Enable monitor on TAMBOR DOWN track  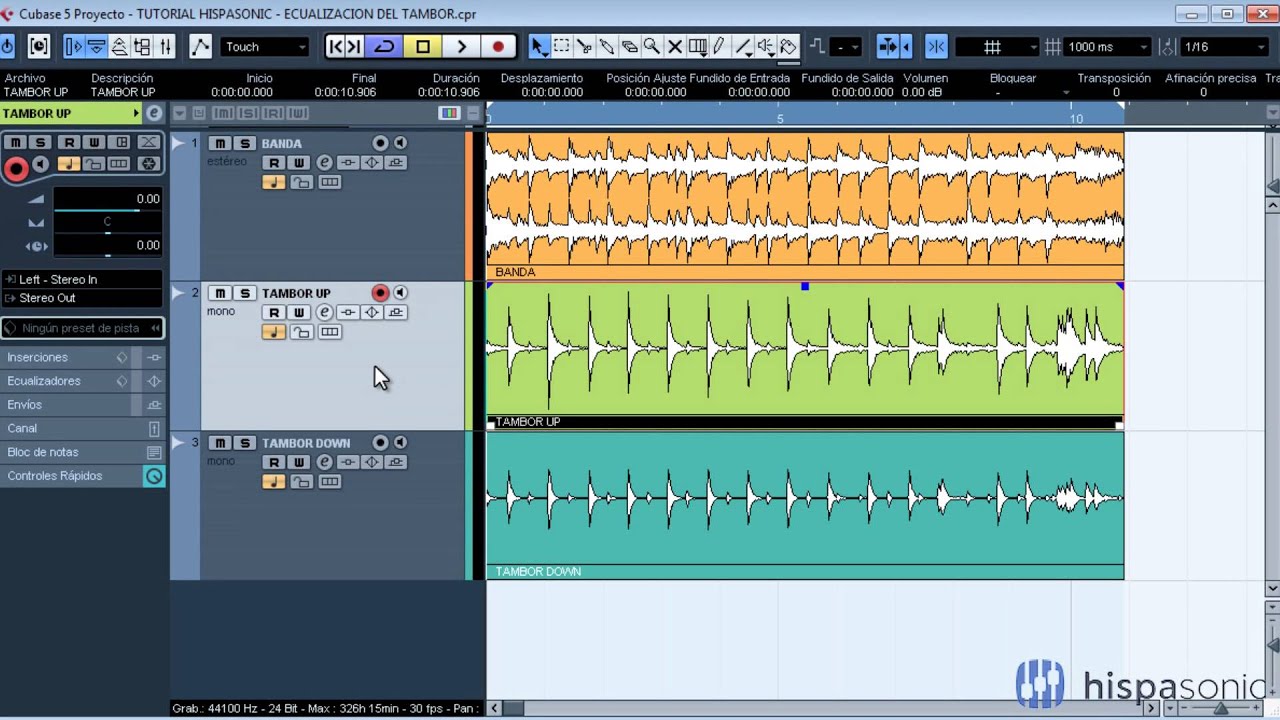point(400,443)
